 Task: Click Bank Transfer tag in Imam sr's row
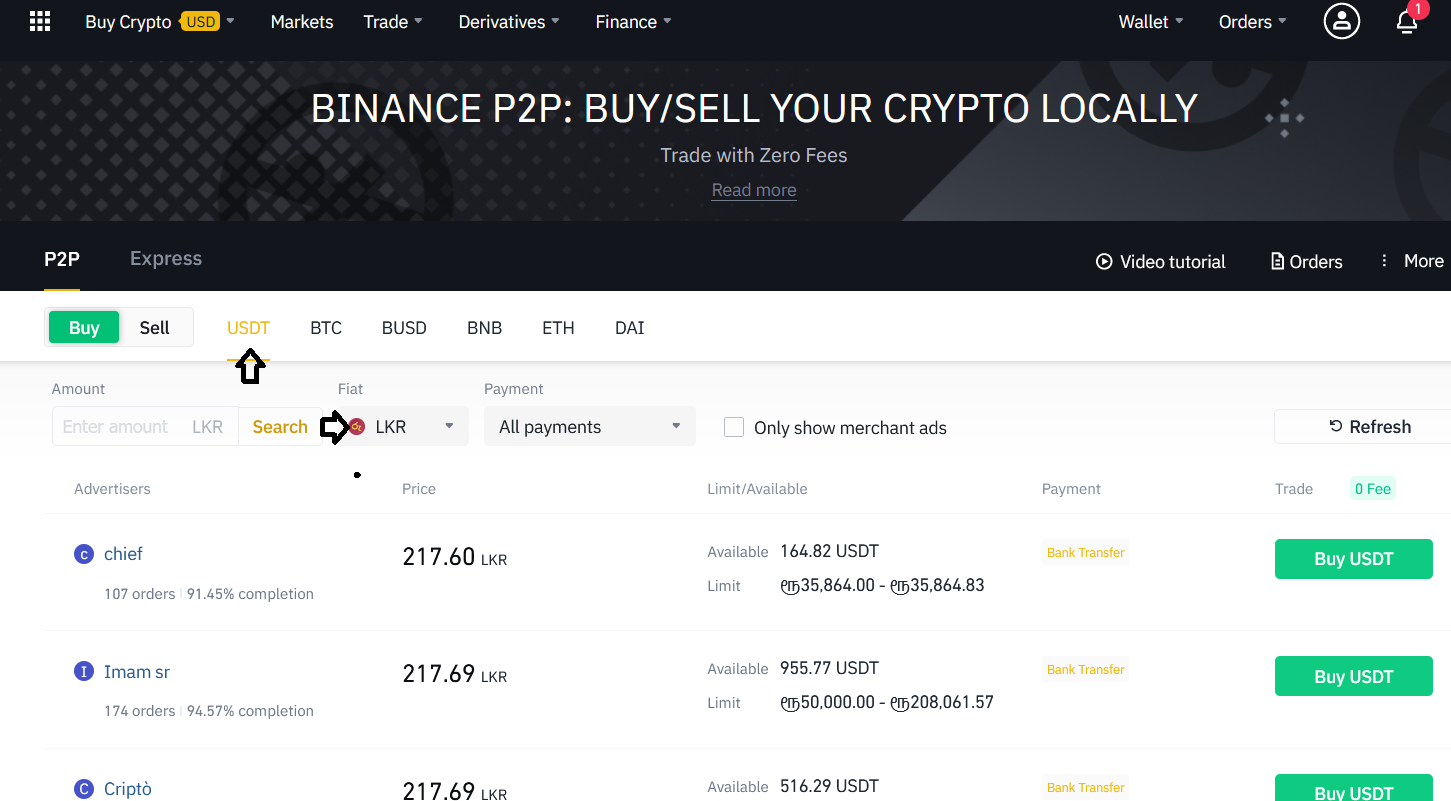coord(1086,669)
